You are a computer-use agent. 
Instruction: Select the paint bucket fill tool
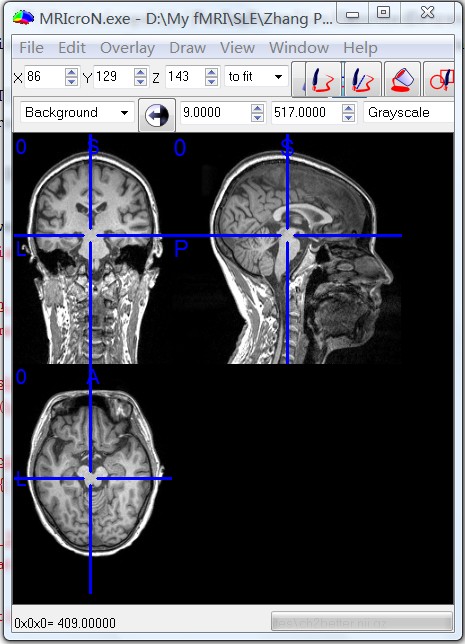[x=403, y=79]
